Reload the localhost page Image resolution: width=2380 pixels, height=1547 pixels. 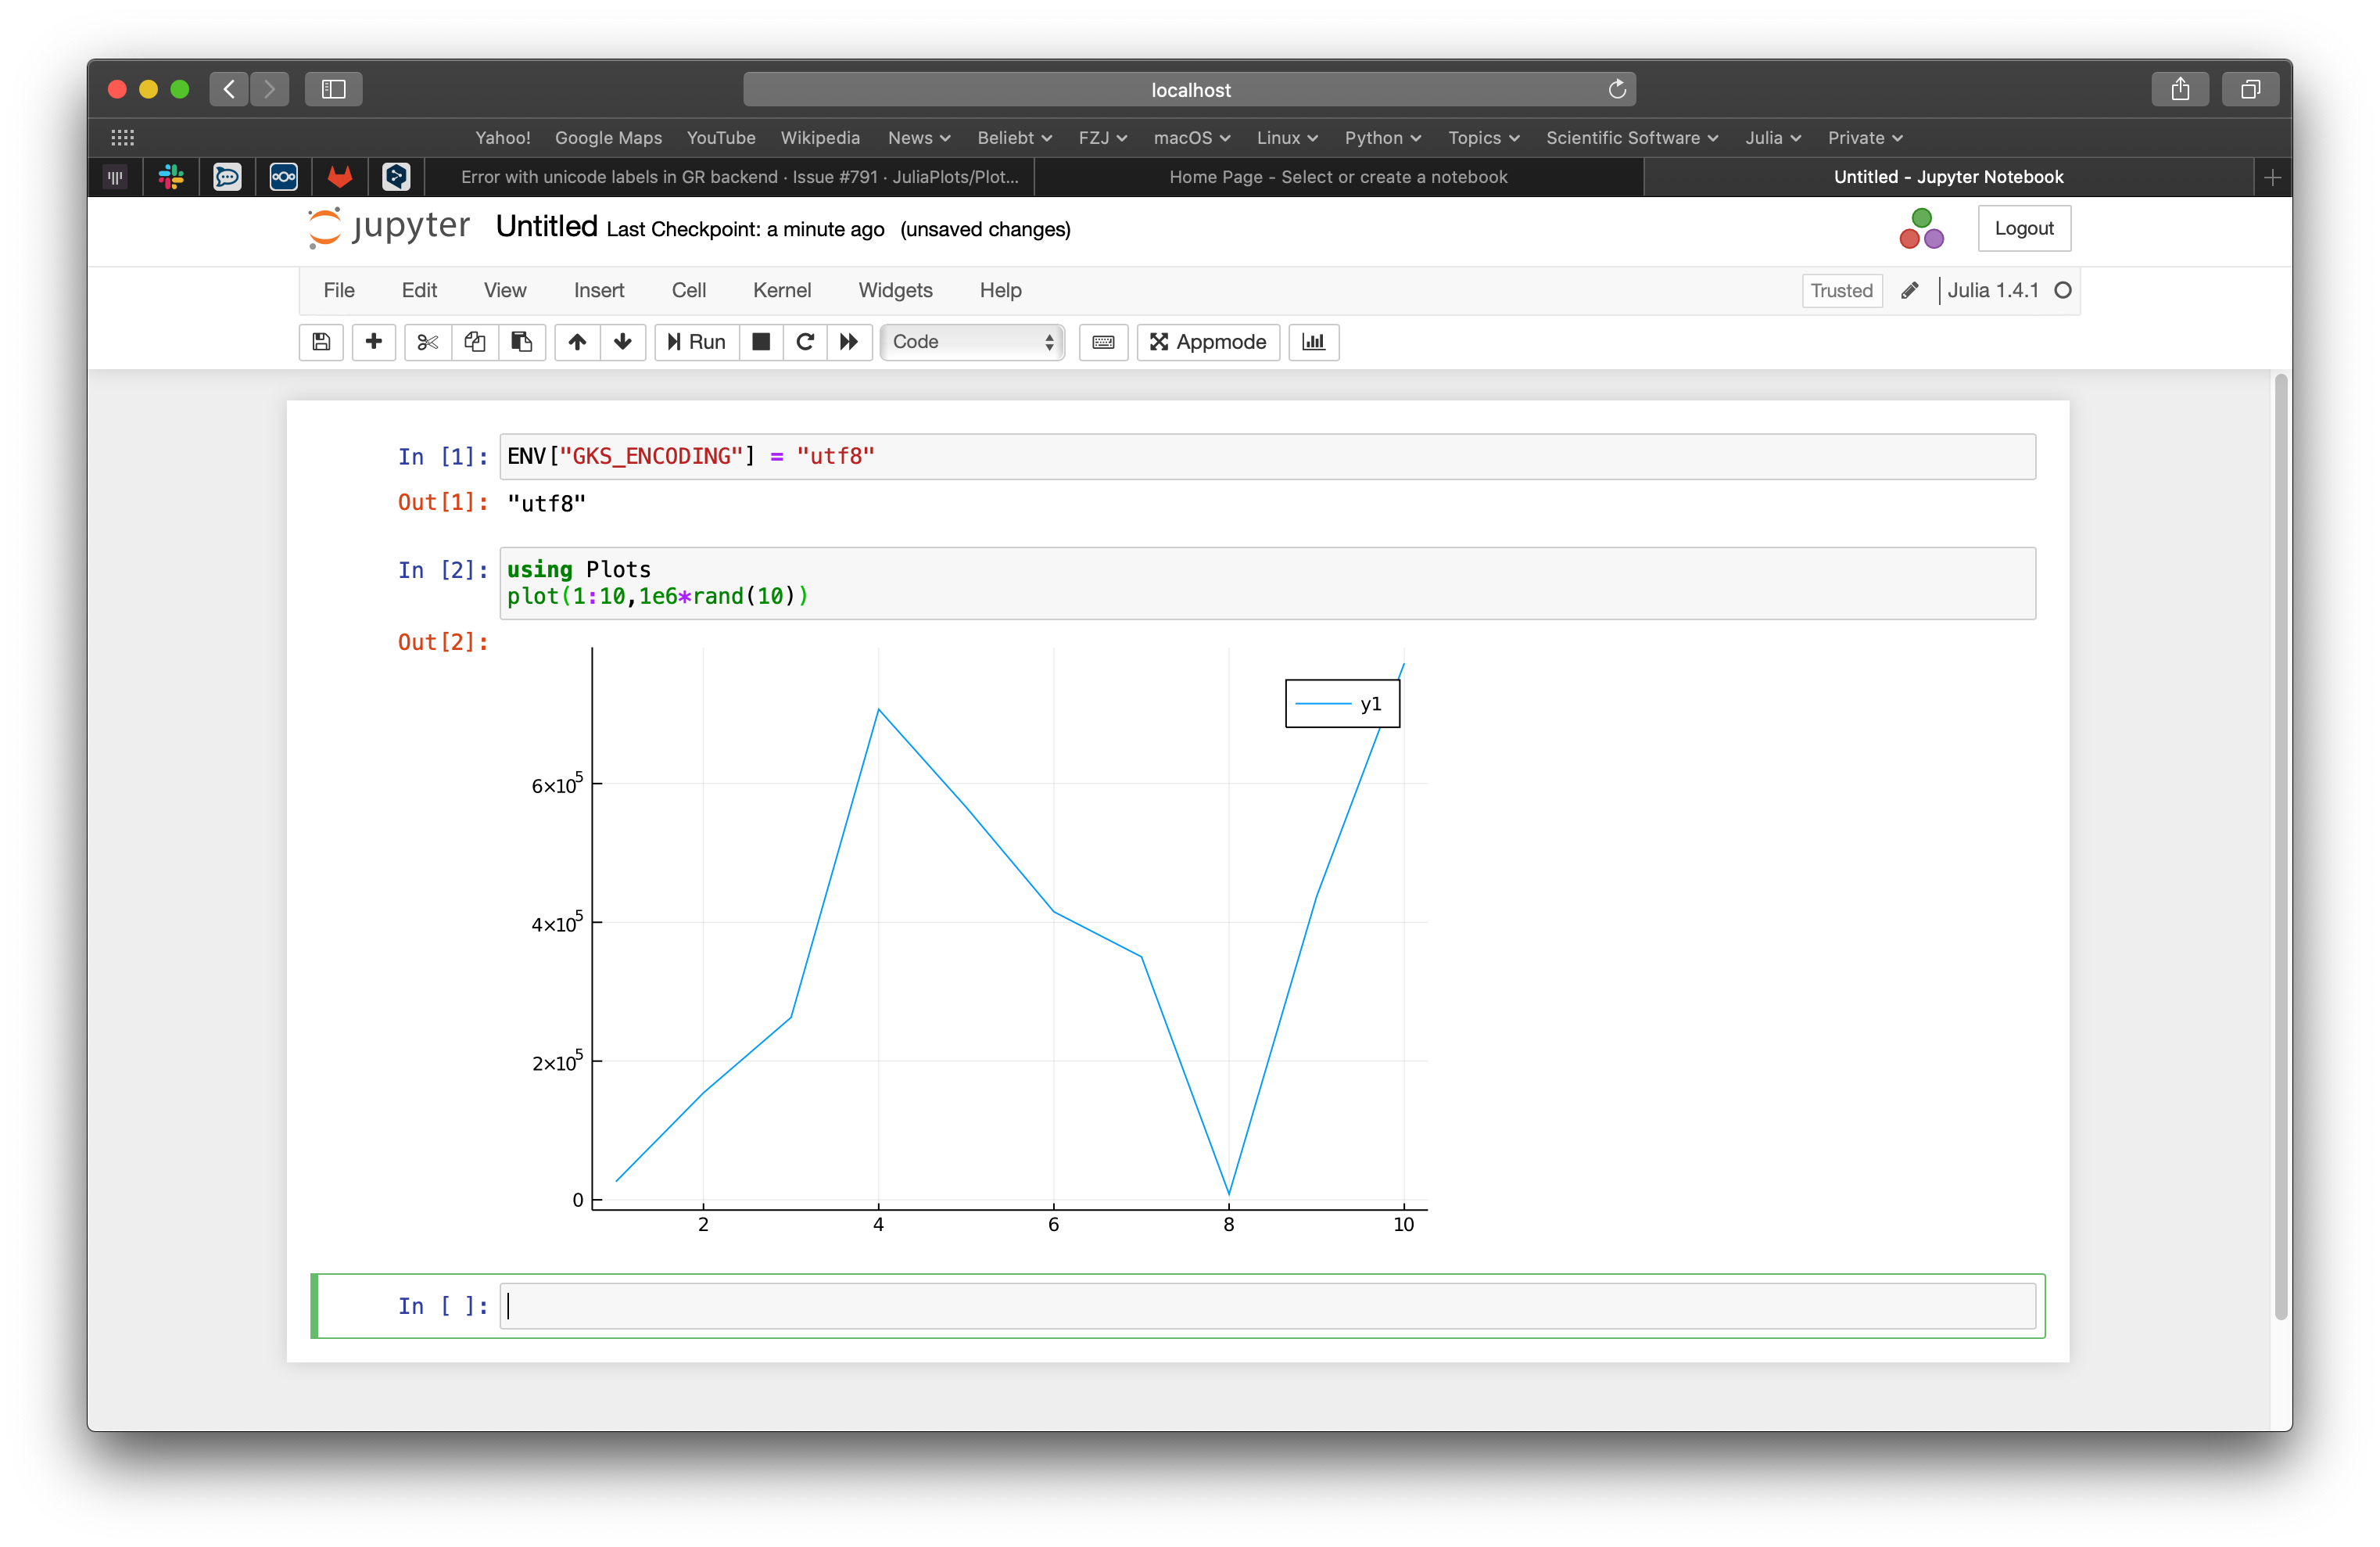[1616, 89]
